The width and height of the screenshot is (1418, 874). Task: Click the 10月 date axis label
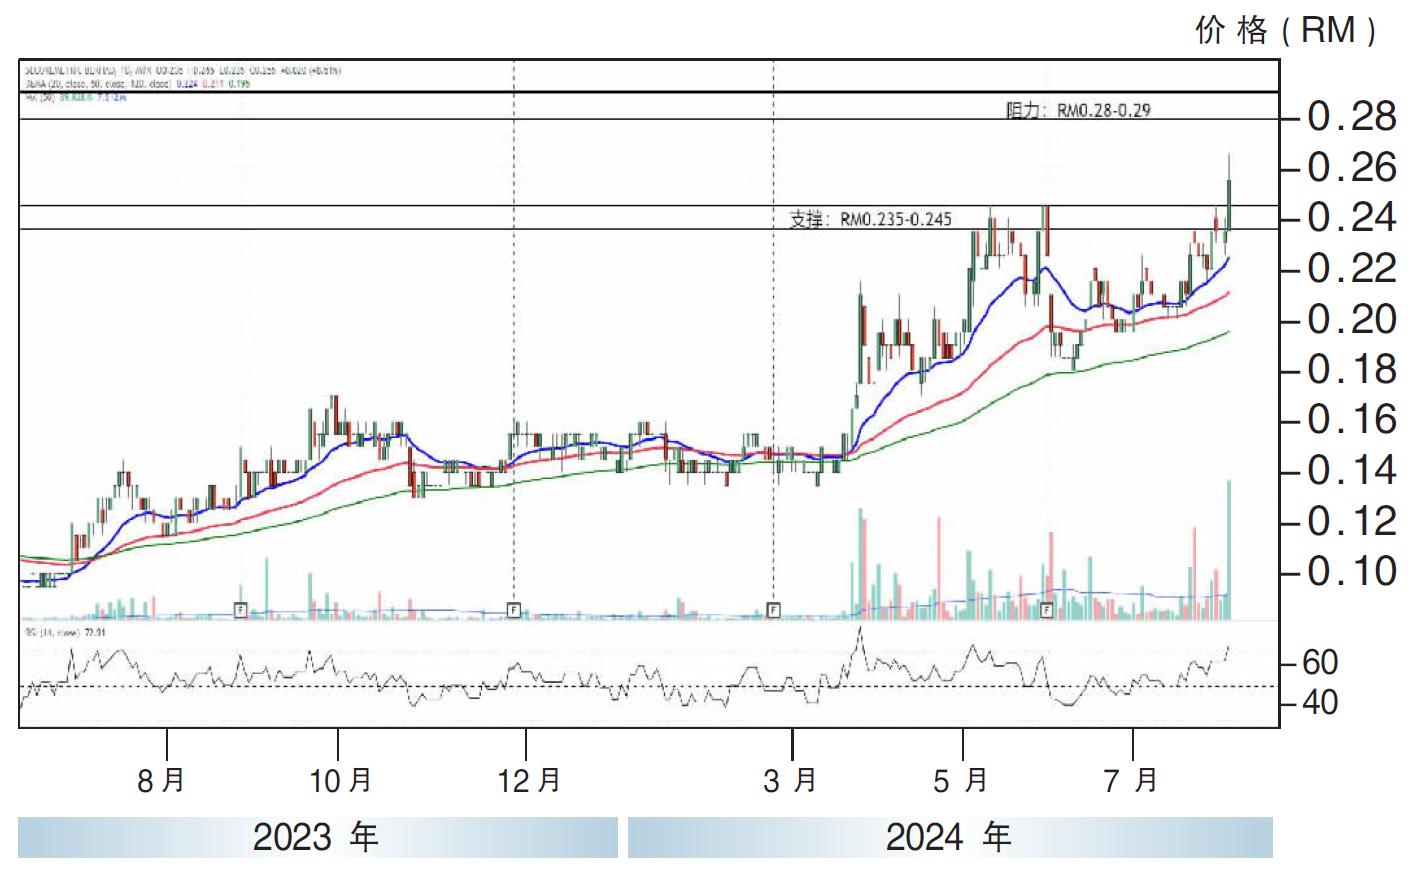coord(341,780)
